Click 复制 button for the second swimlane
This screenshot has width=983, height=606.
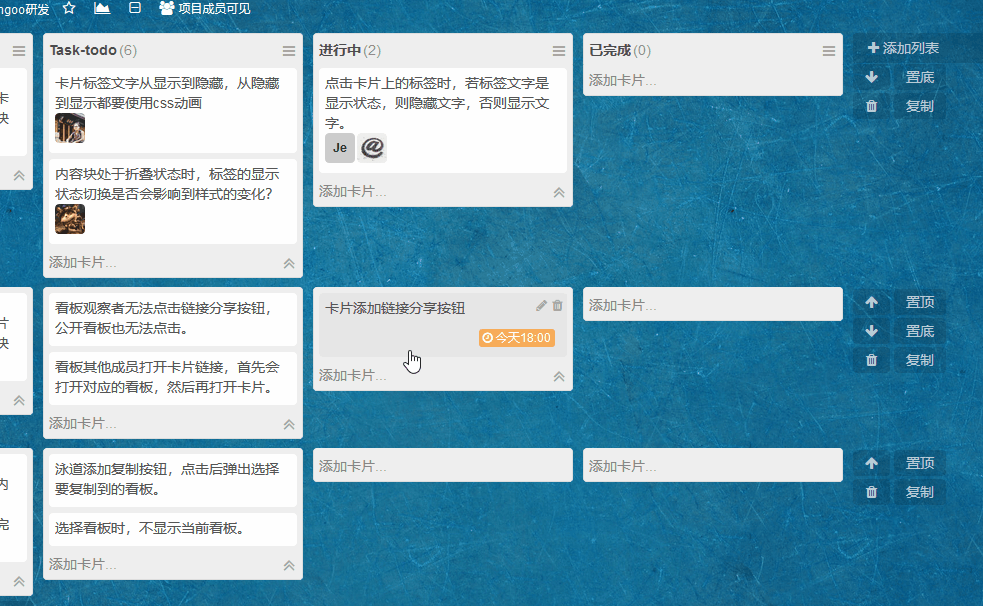tap(919, 360)
